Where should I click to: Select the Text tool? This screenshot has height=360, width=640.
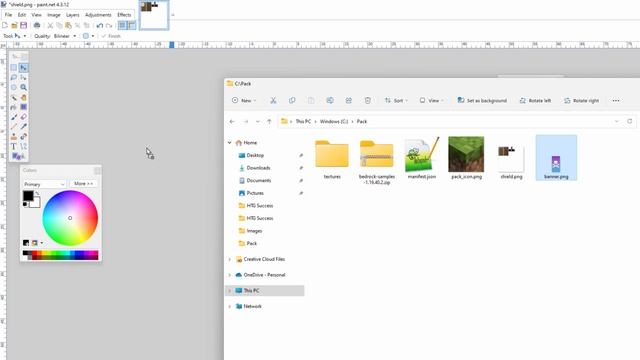(14, 147)
